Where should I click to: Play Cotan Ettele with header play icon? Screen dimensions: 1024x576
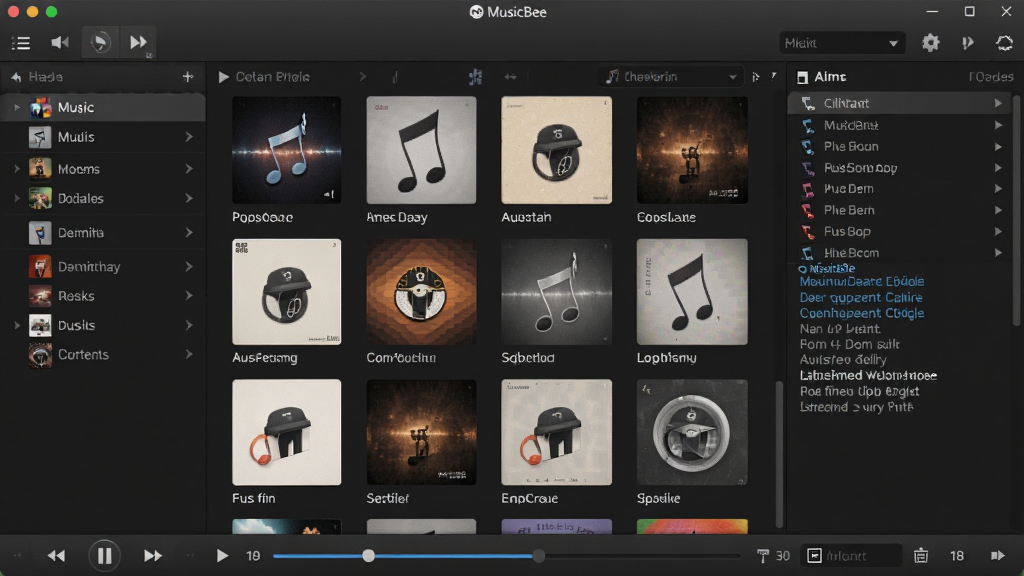click(x=223, y=77)
